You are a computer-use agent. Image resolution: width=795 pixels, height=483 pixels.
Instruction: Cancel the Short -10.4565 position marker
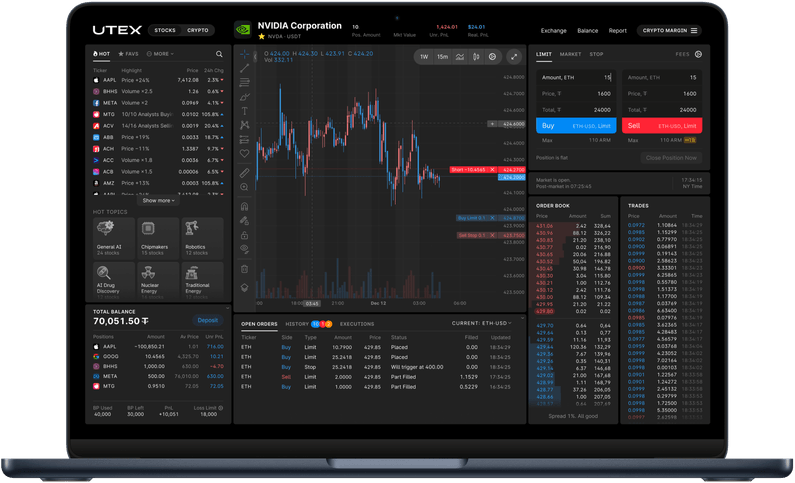pos(492,170)
